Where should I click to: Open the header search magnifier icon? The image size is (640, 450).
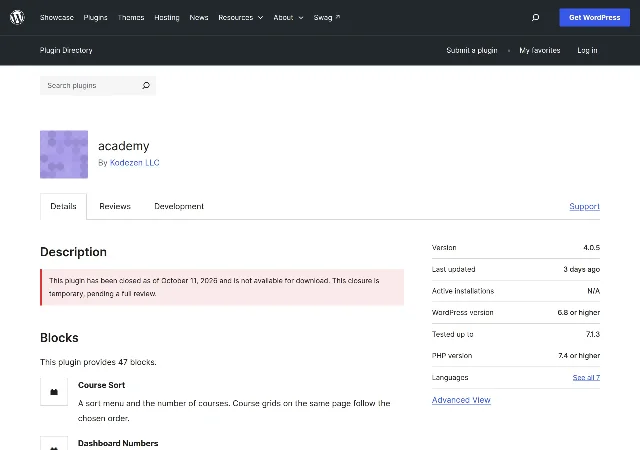click(536, 18)
